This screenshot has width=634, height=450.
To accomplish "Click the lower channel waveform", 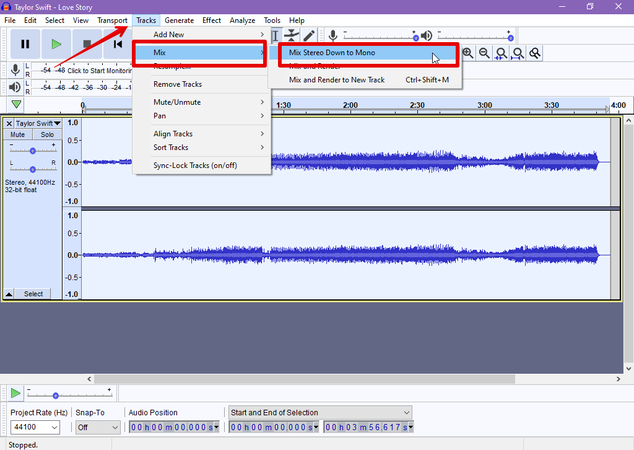I will coord(346,255).
